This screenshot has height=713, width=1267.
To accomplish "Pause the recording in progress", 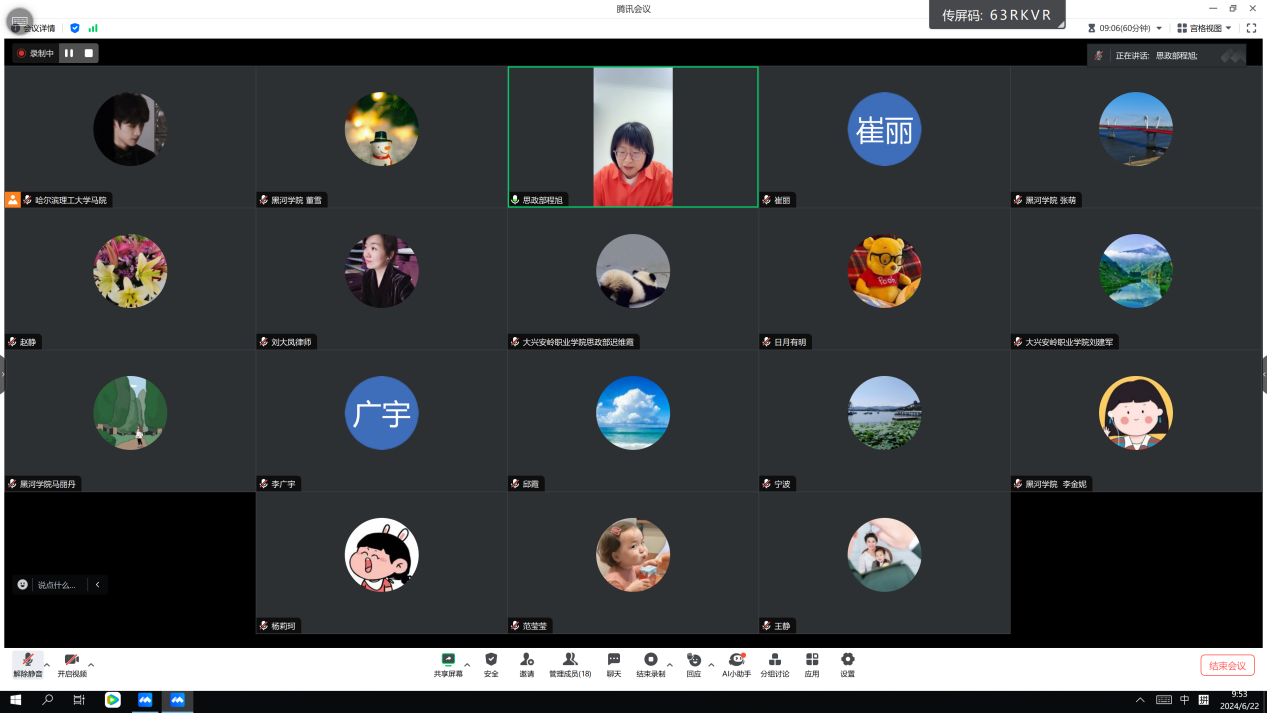I will pos(69,53).
